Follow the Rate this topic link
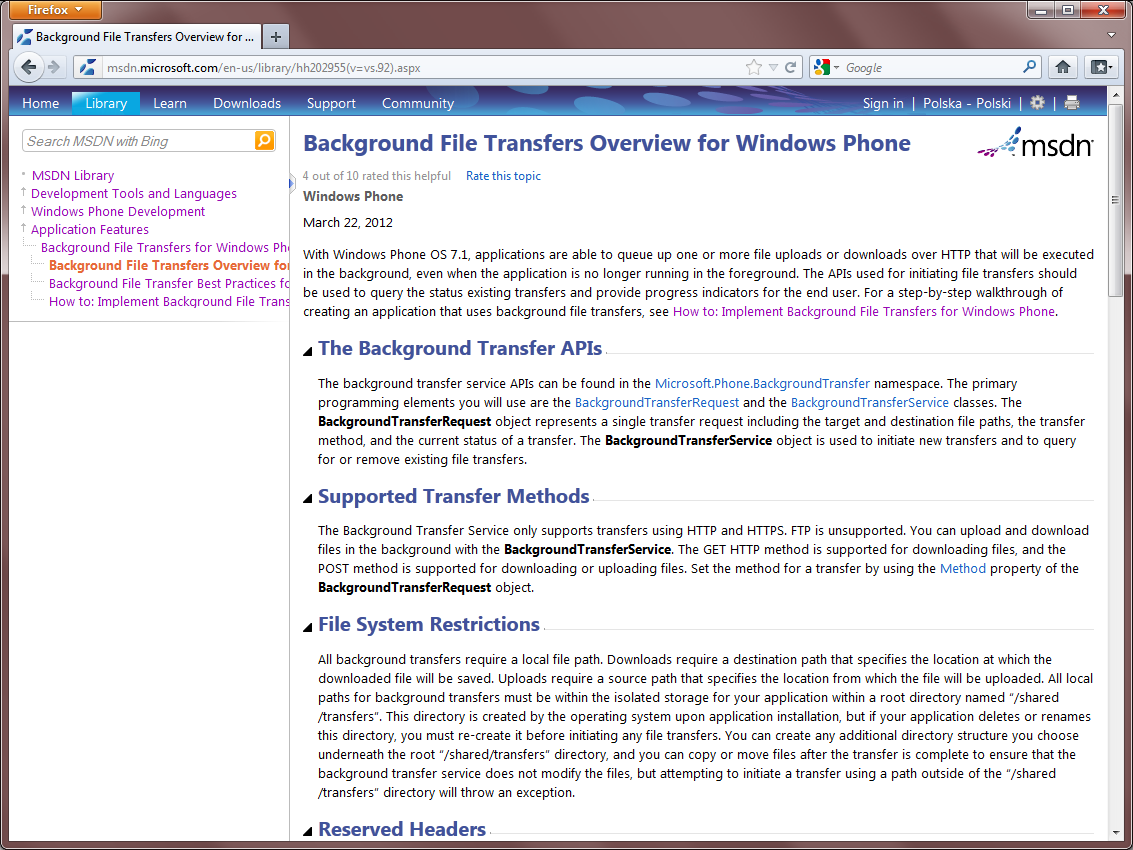The image size is (1133, 850). coord(503,176)
